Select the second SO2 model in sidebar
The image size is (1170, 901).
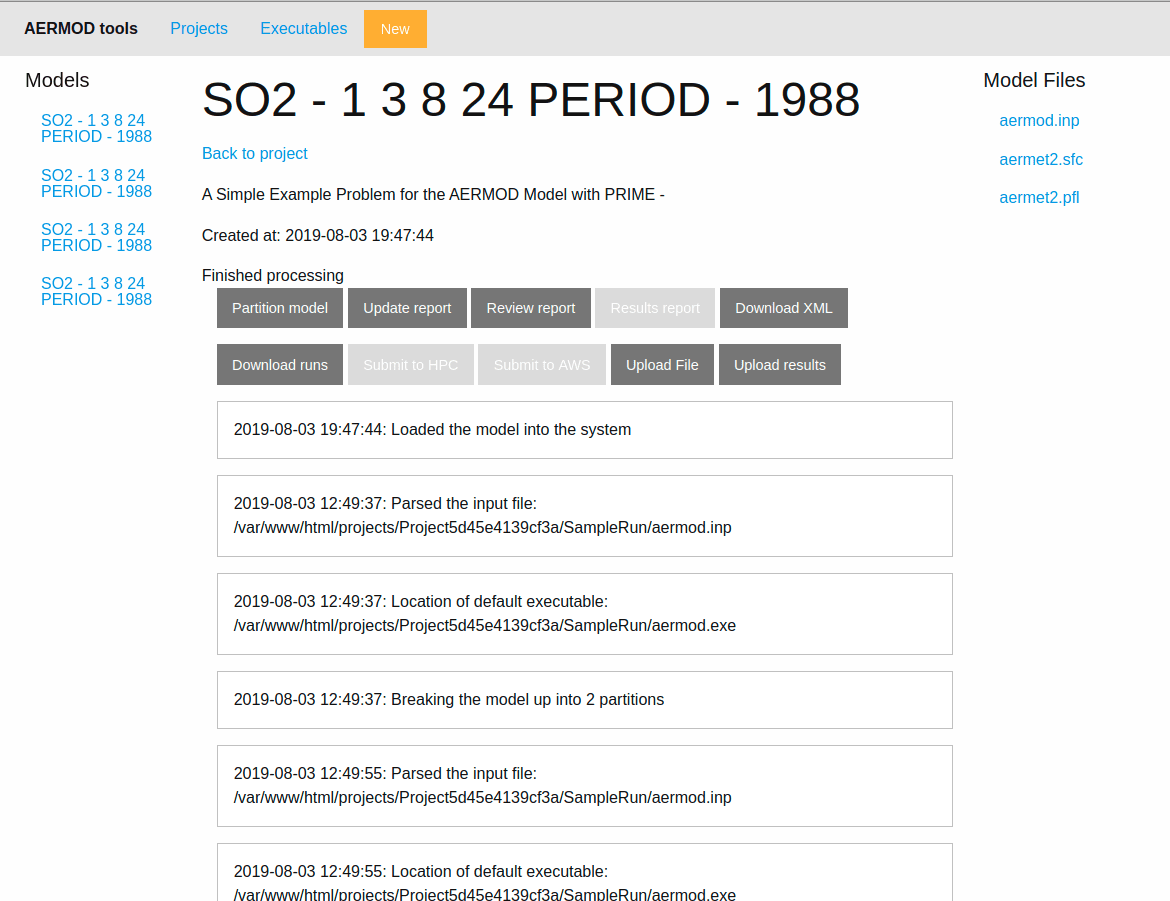coord(96,183)
